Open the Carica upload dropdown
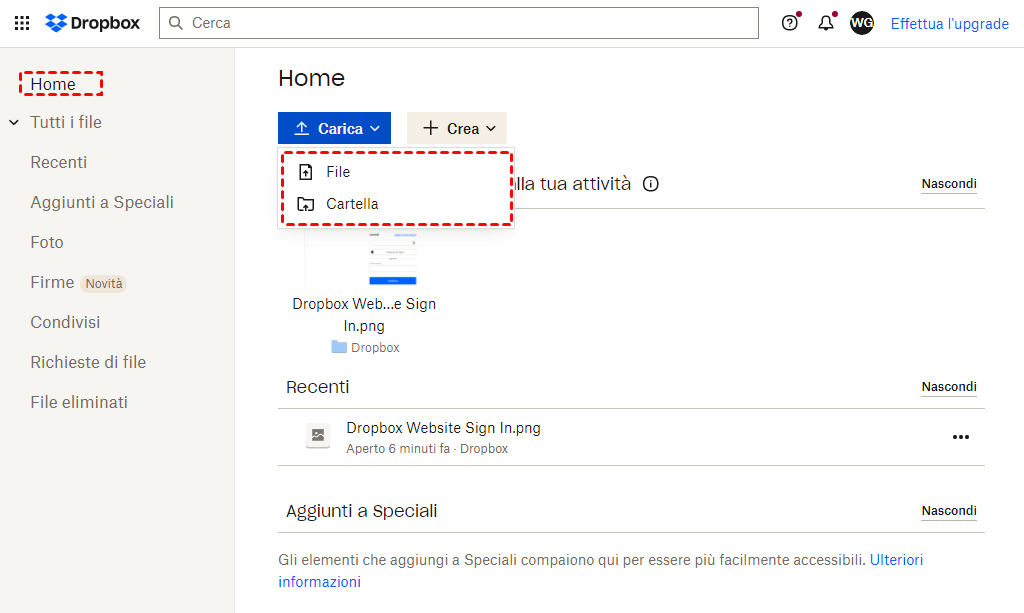The width and height of the screenshot is (1024, 613). click(x=334, y=128)
